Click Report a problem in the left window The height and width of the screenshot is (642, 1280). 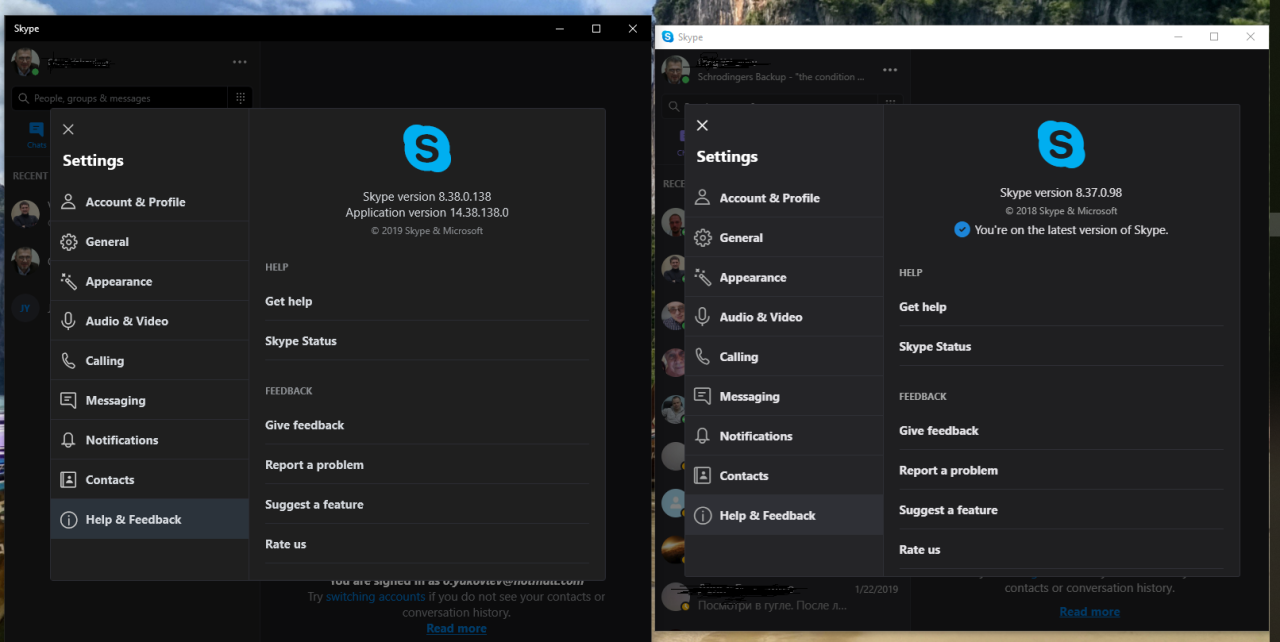pyautogui.click(x=427, y=465)
